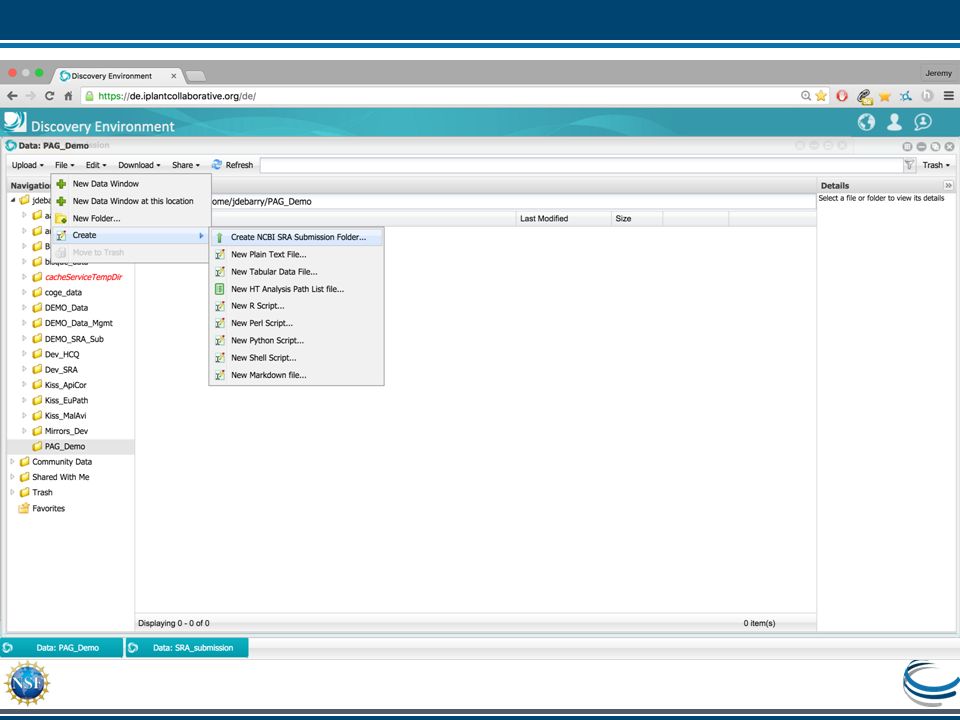The height and width of the screenshot is (720, 960).
Task: Open Shared With Me folder
Action: 61,477
